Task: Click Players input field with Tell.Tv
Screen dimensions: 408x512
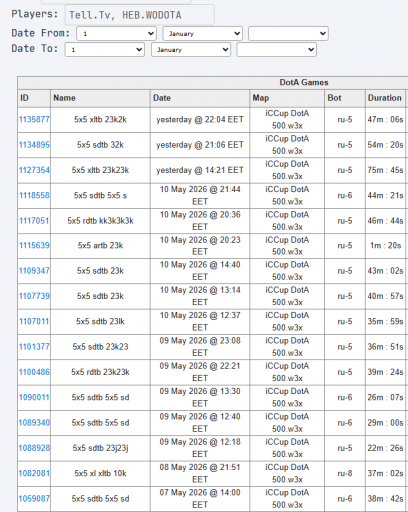Action: [140, 15]
